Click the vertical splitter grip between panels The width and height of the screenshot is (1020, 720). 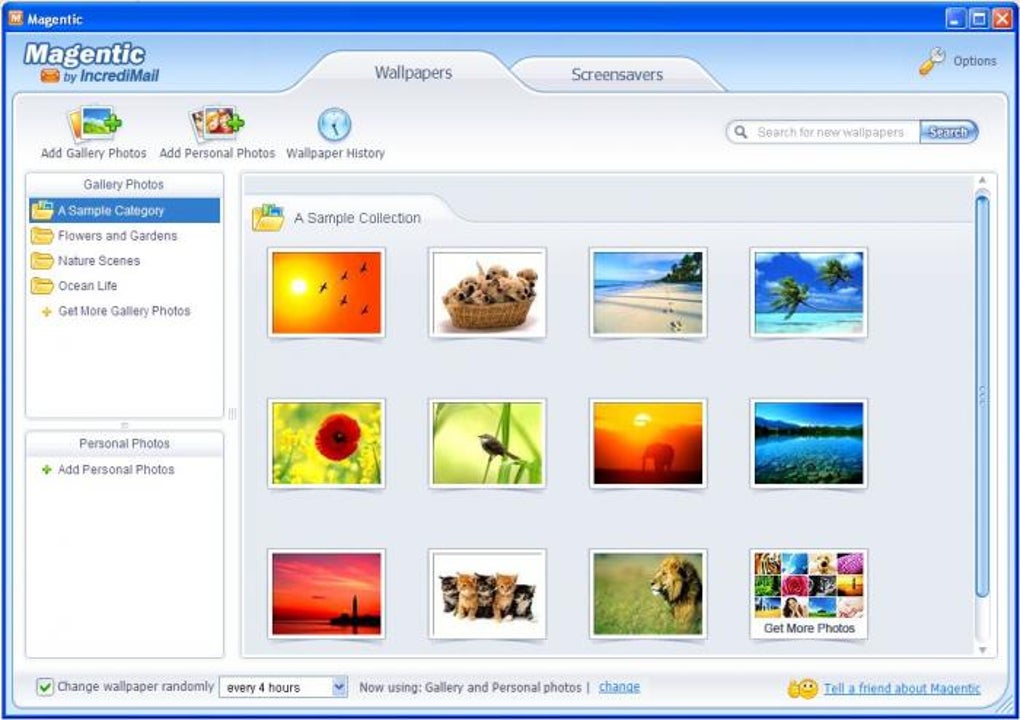pos(232,413)
